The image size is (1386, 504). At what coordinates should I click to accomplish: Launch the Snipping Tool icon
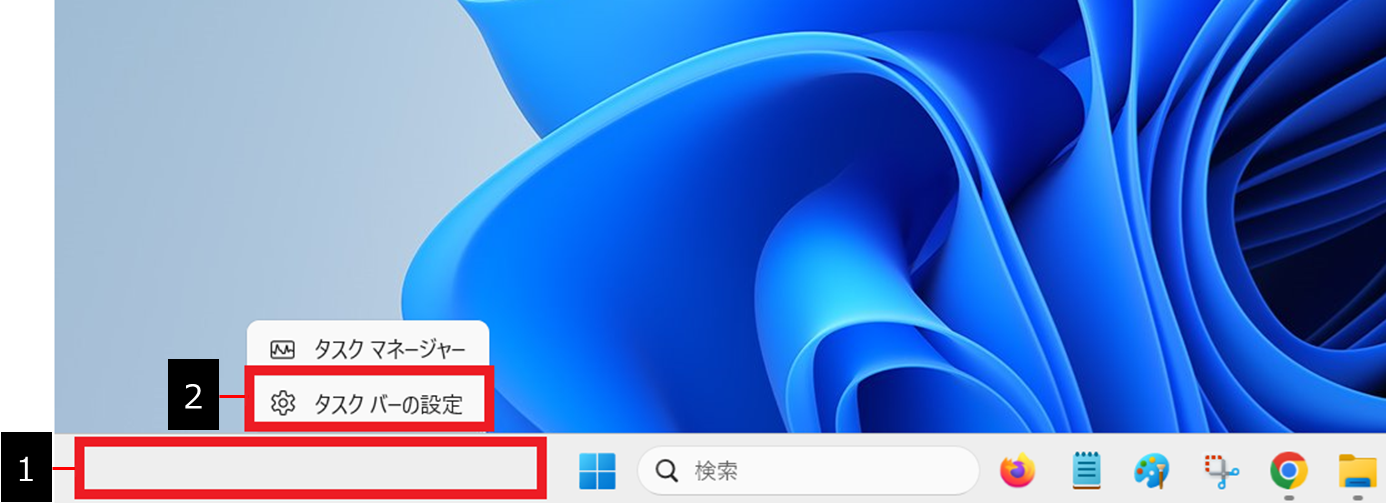point(1221,470)
